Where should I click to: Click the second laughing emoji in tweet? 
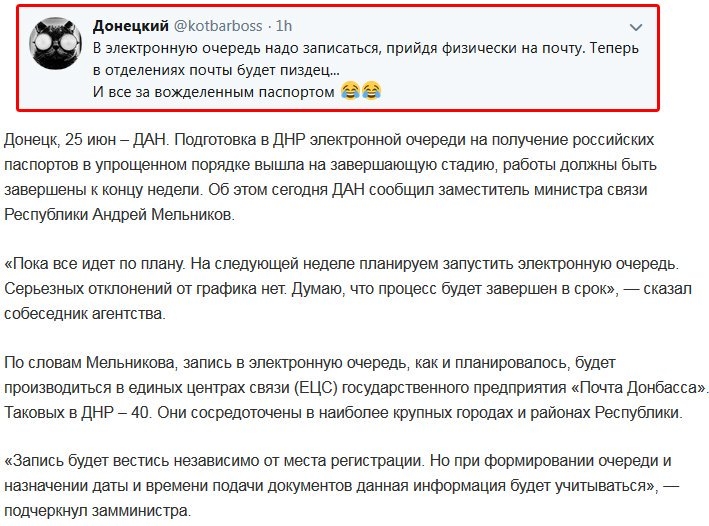pos(371,93)
